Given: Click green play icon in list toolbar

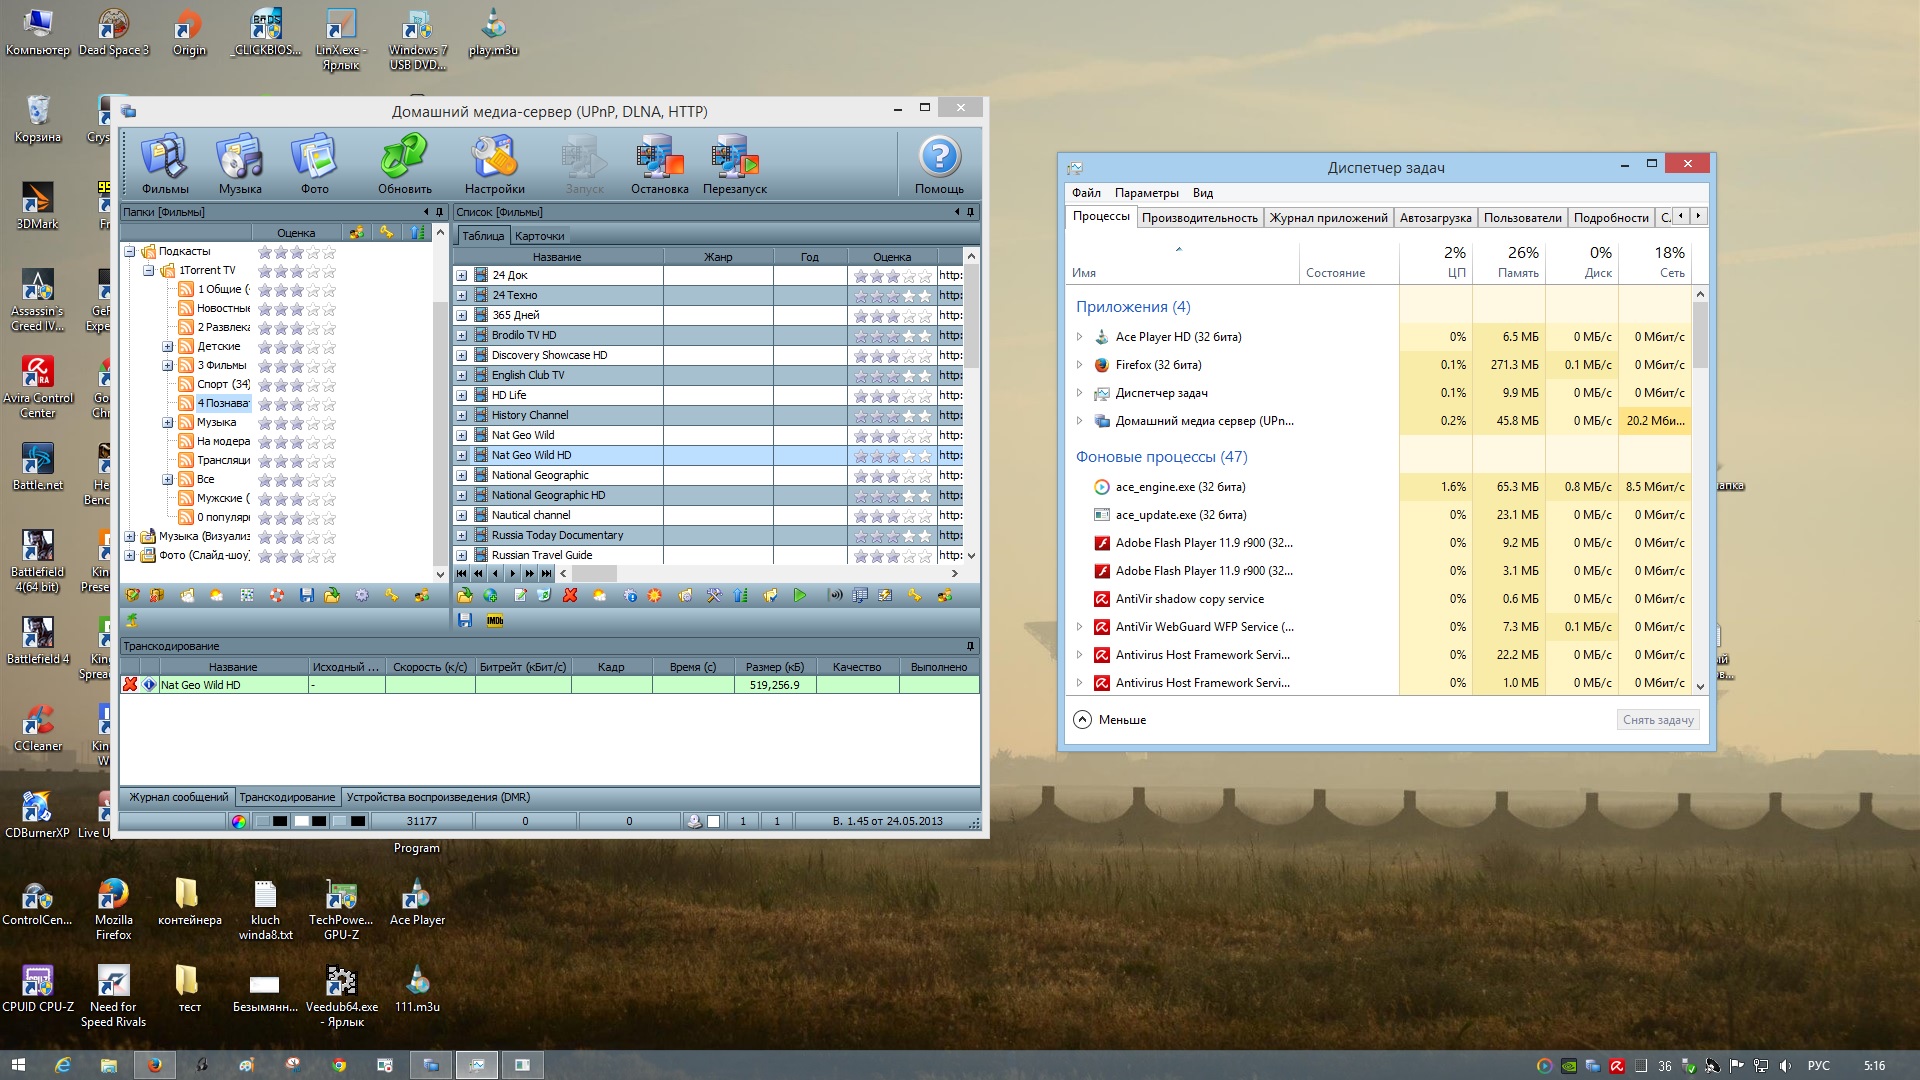Looking at the screenshot, I should coord(800,596).
